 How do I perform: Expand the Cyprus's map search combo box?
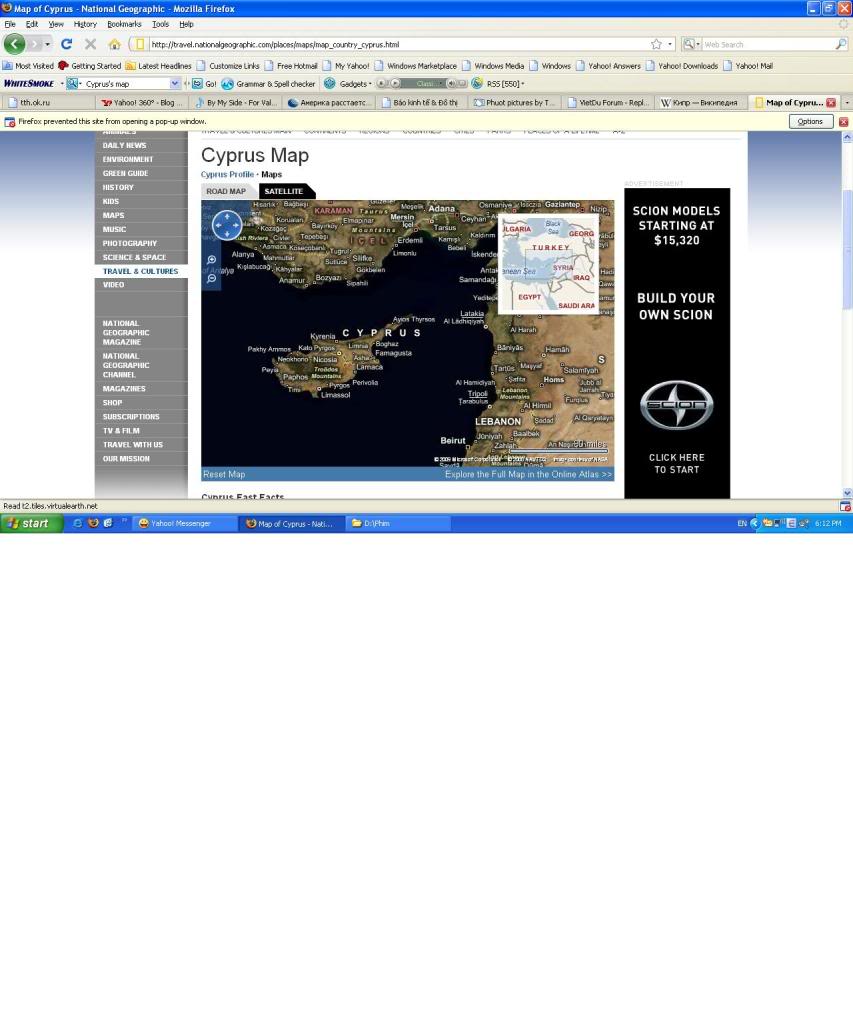[174, 84]
